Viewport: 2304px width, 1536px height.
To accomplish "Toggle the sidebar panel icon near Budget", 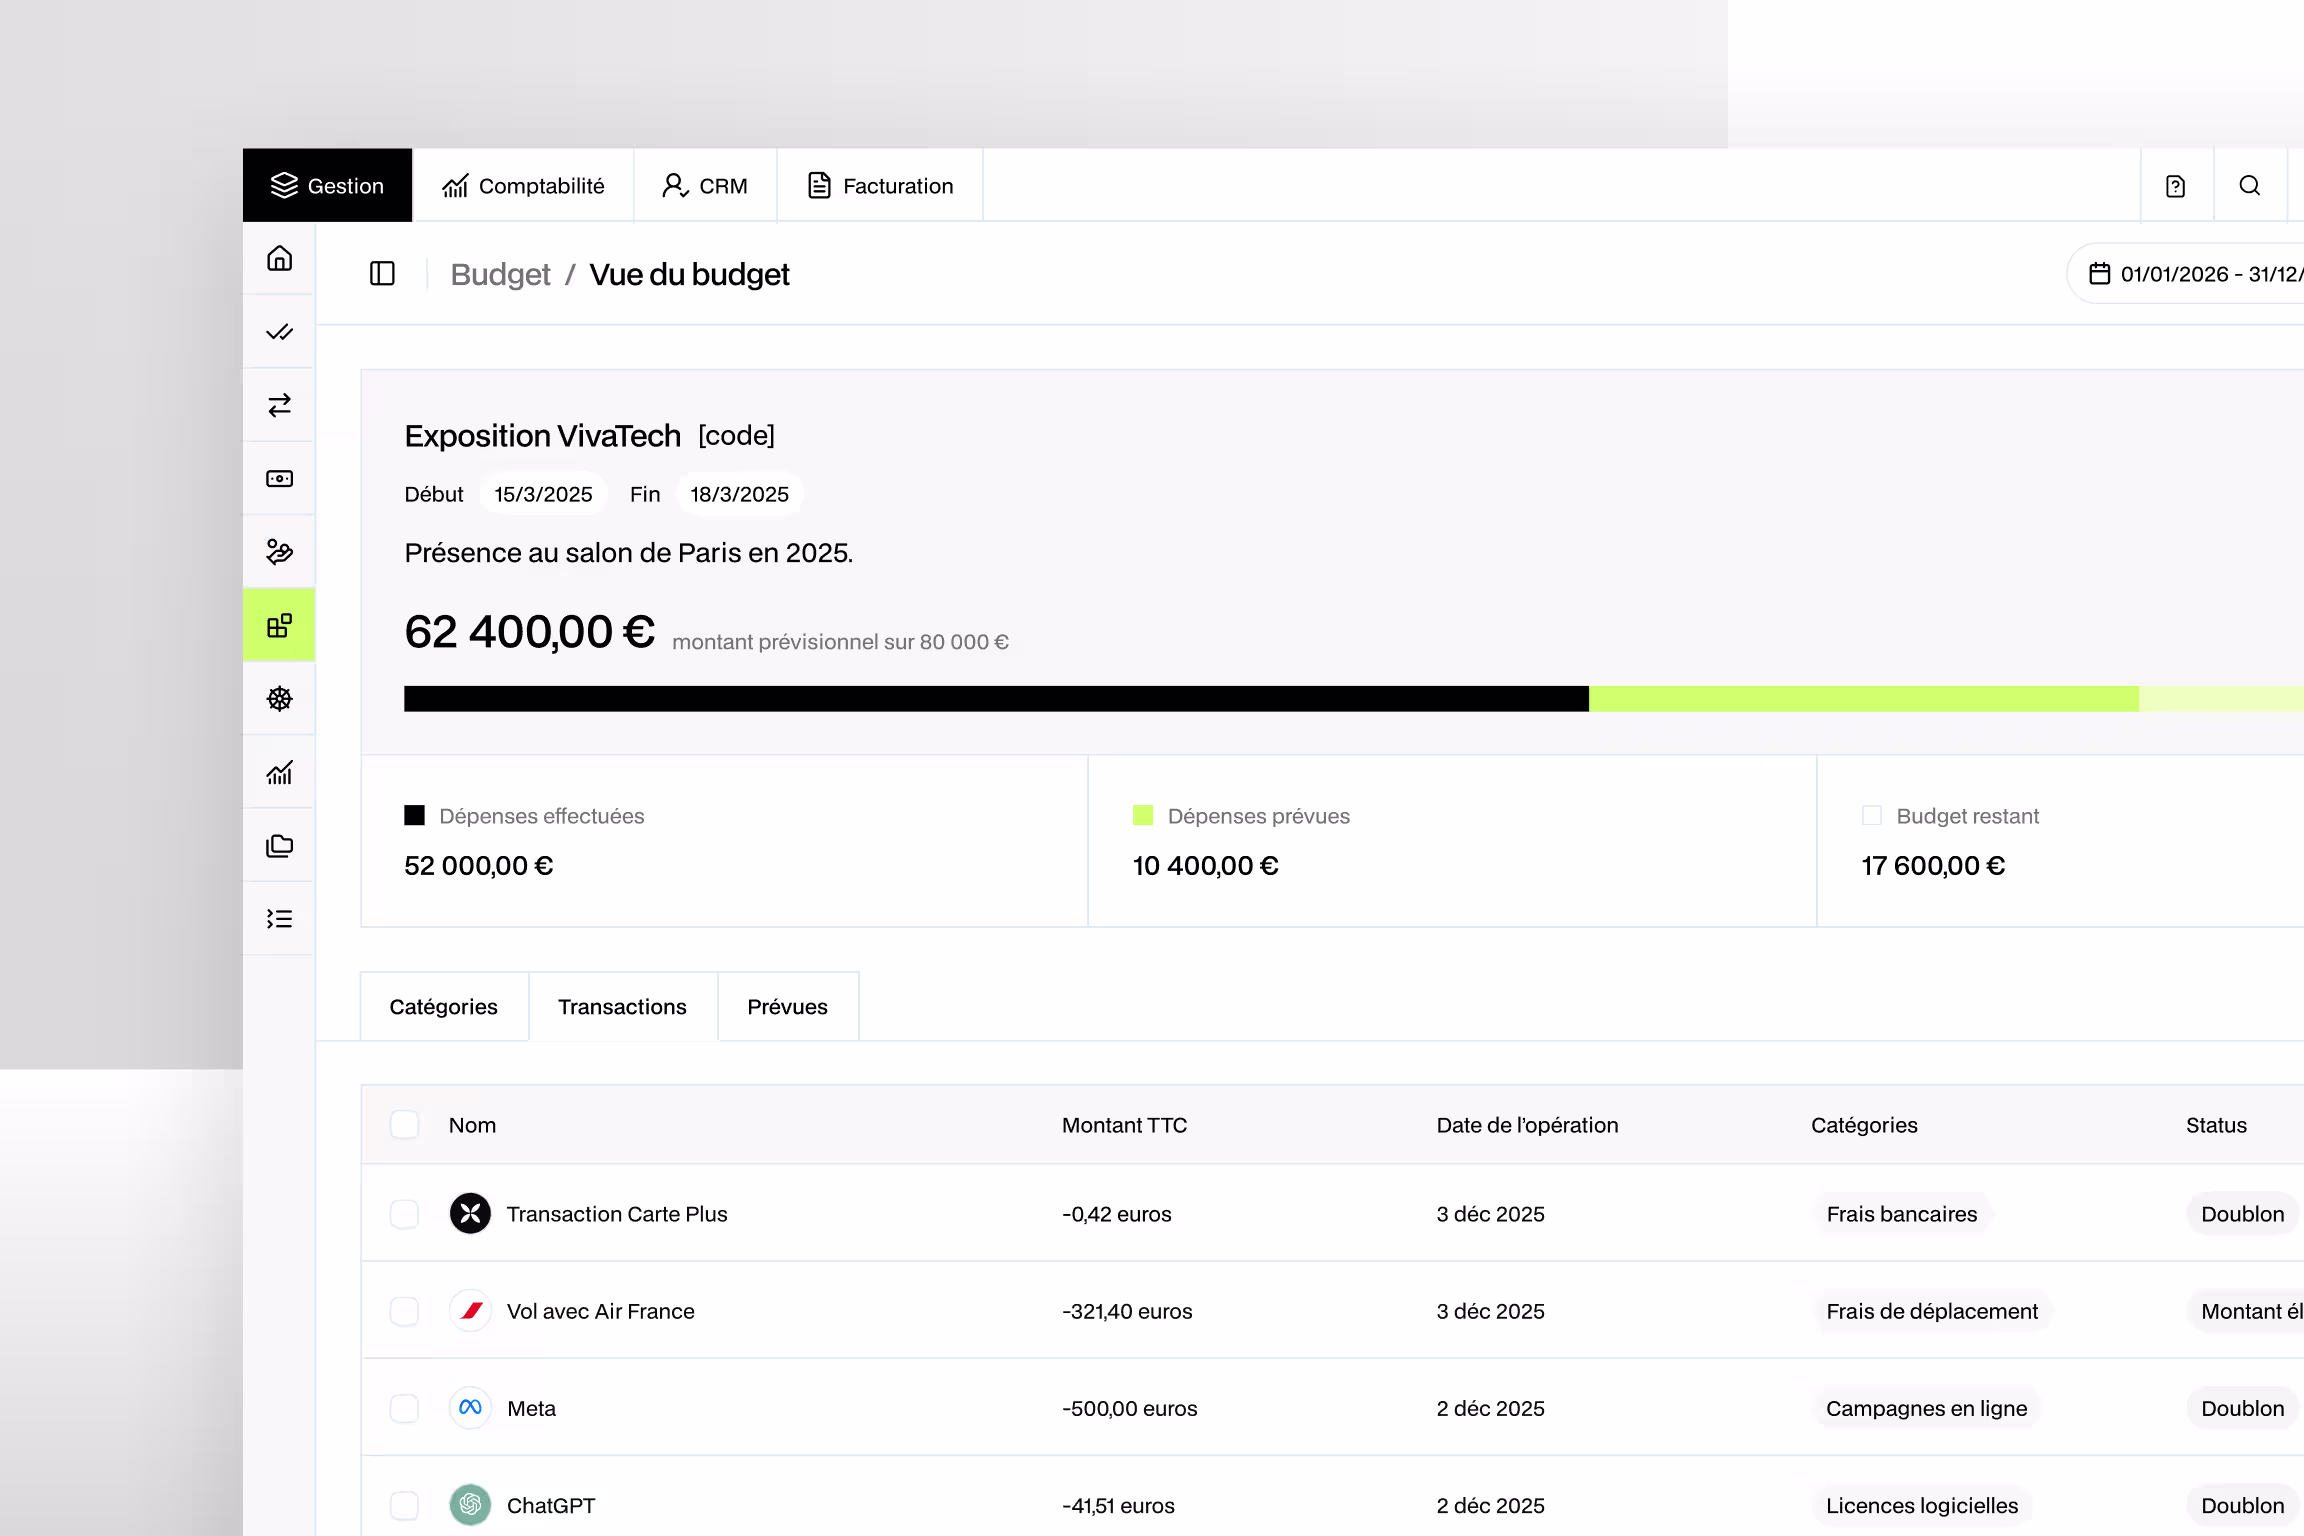I will [382, 274].
